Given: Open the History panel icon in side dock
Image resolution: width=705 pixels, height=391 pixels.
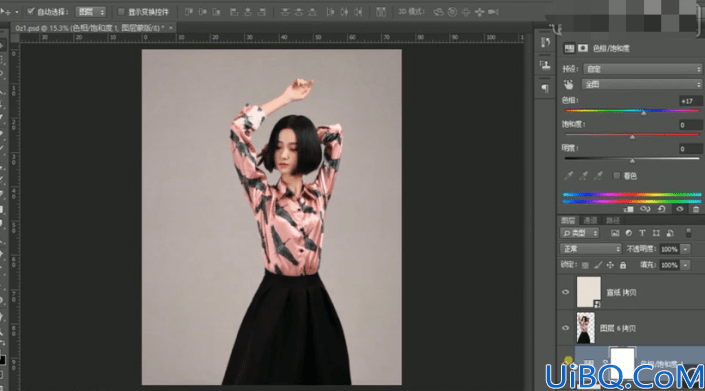Looking at the screenshot, I should (545, 43).
